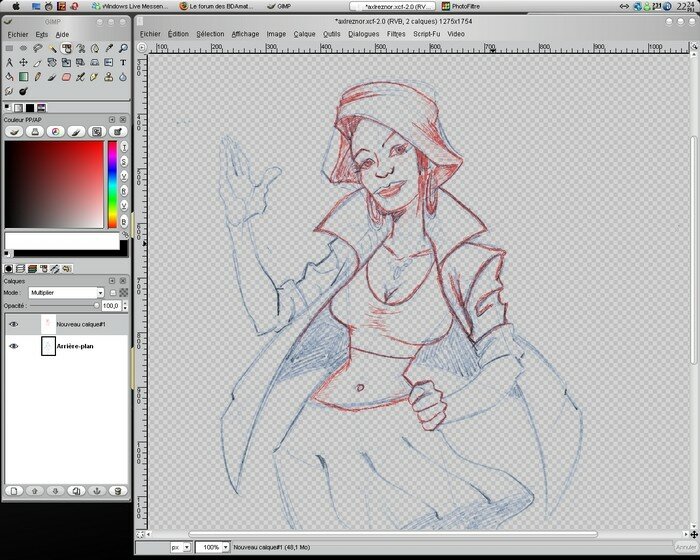Select the Ink tool
The width and height of the screenshot is (700, 560).
(x=95, y=77)
